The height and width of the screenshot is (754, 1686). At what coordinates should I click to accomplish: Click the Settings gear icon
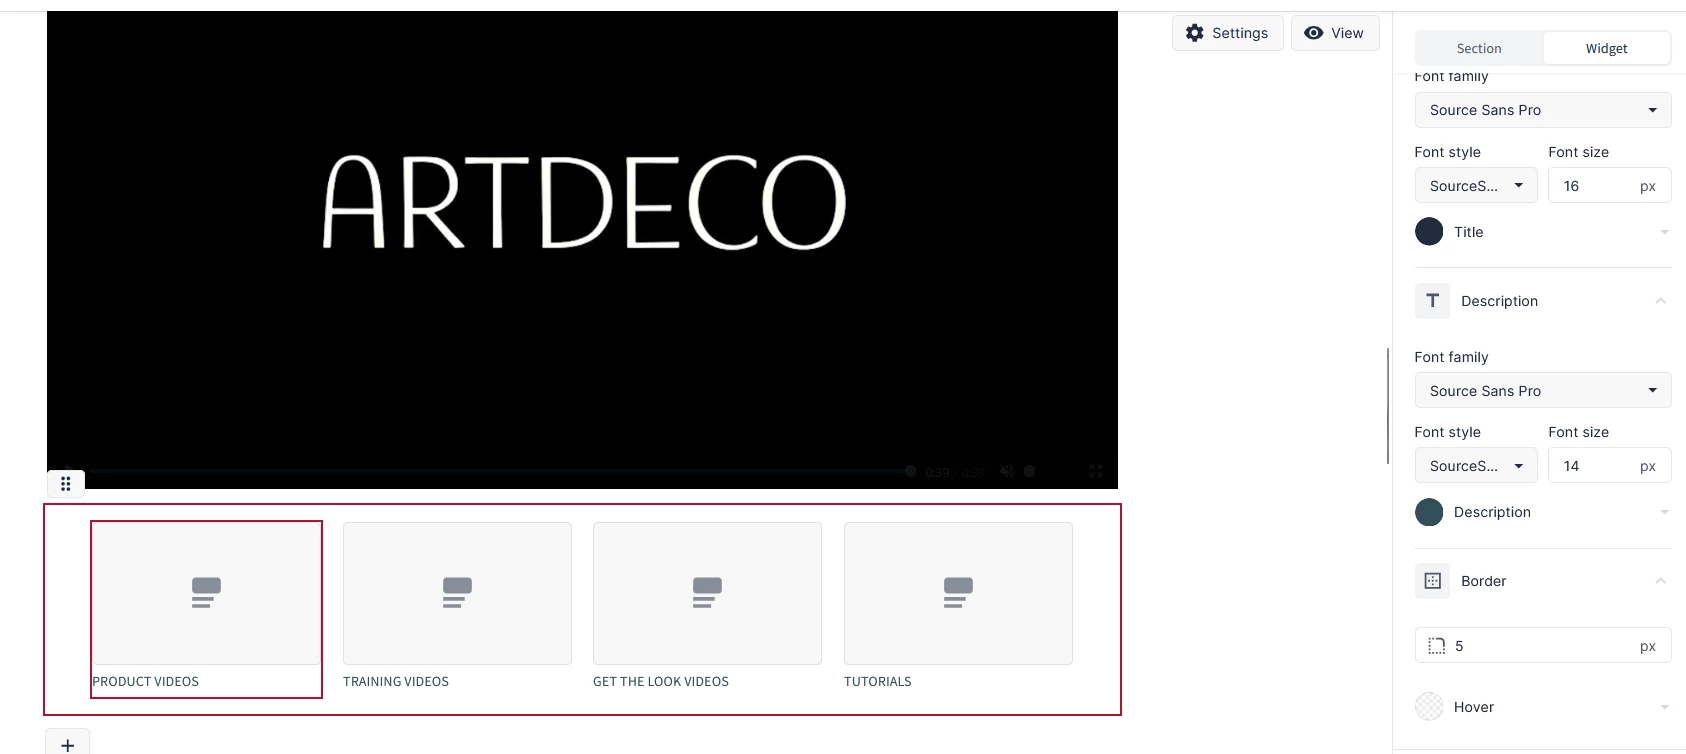(1195, 33)
